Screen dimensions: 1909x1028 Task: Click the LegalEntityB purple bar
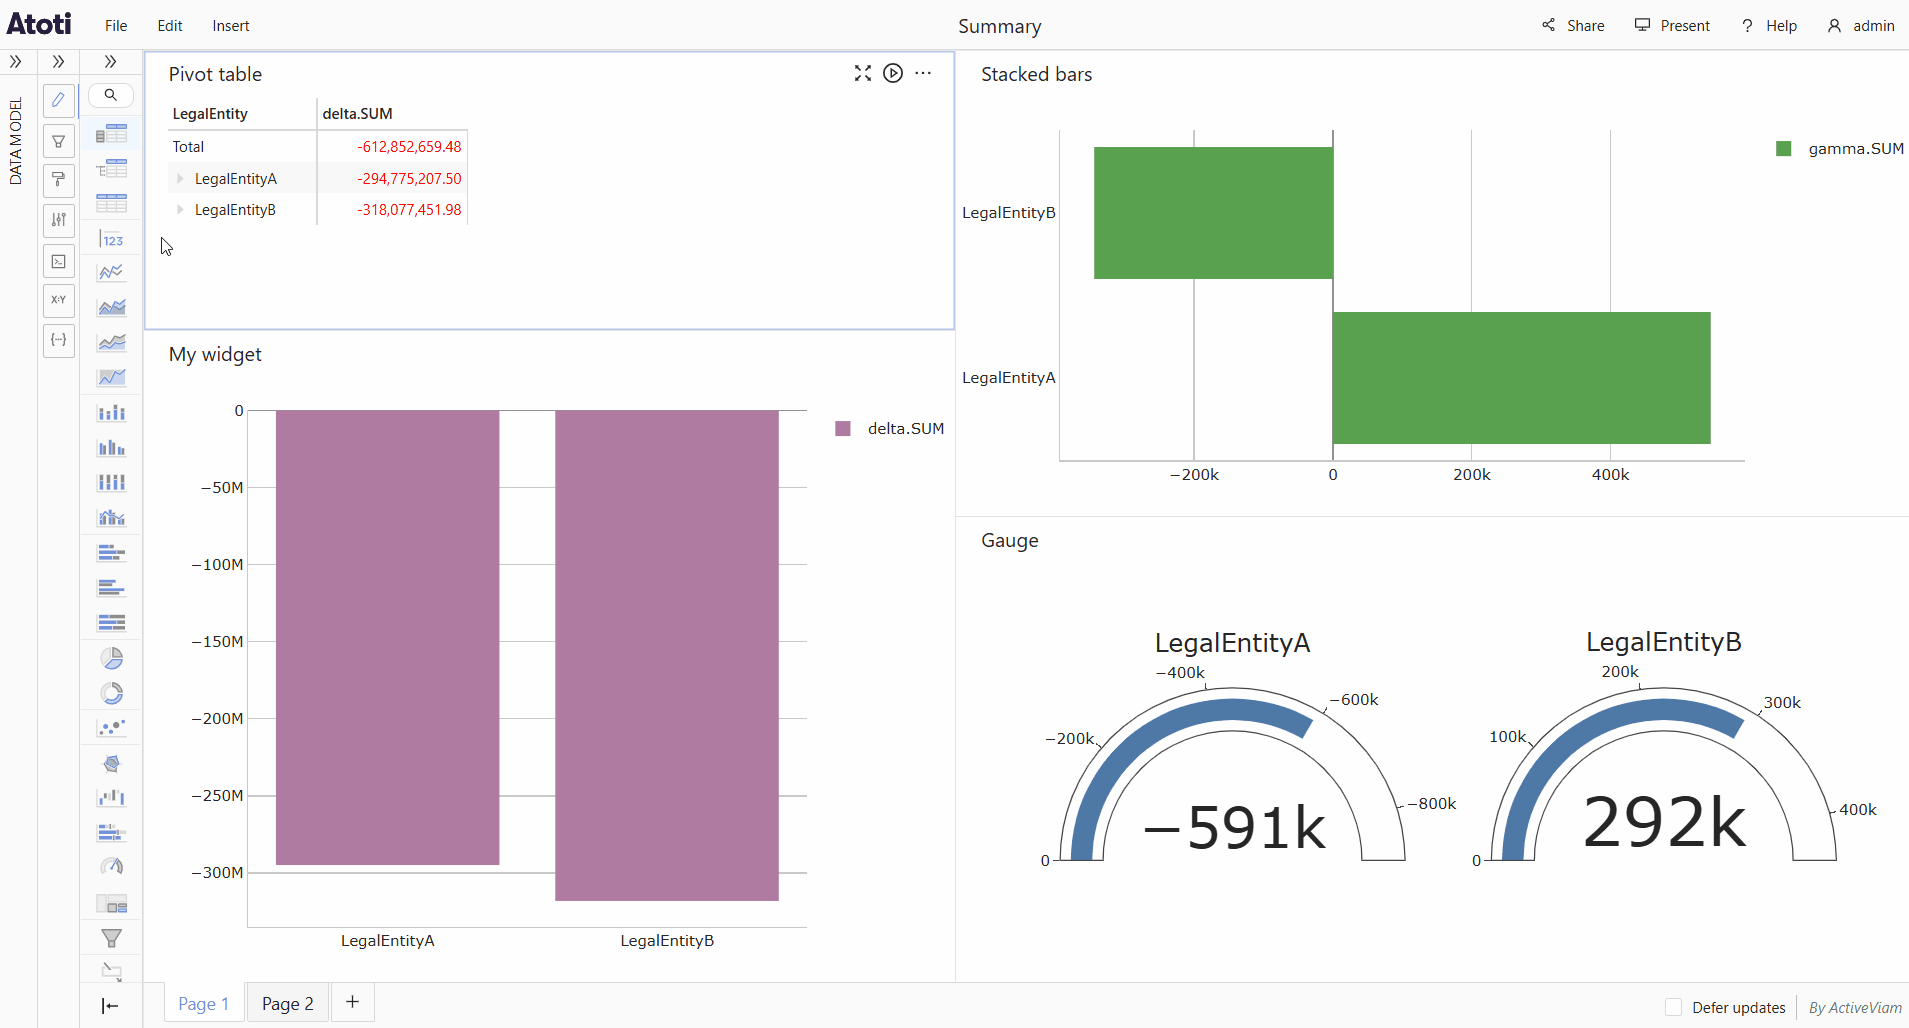(x=666, y=655)
